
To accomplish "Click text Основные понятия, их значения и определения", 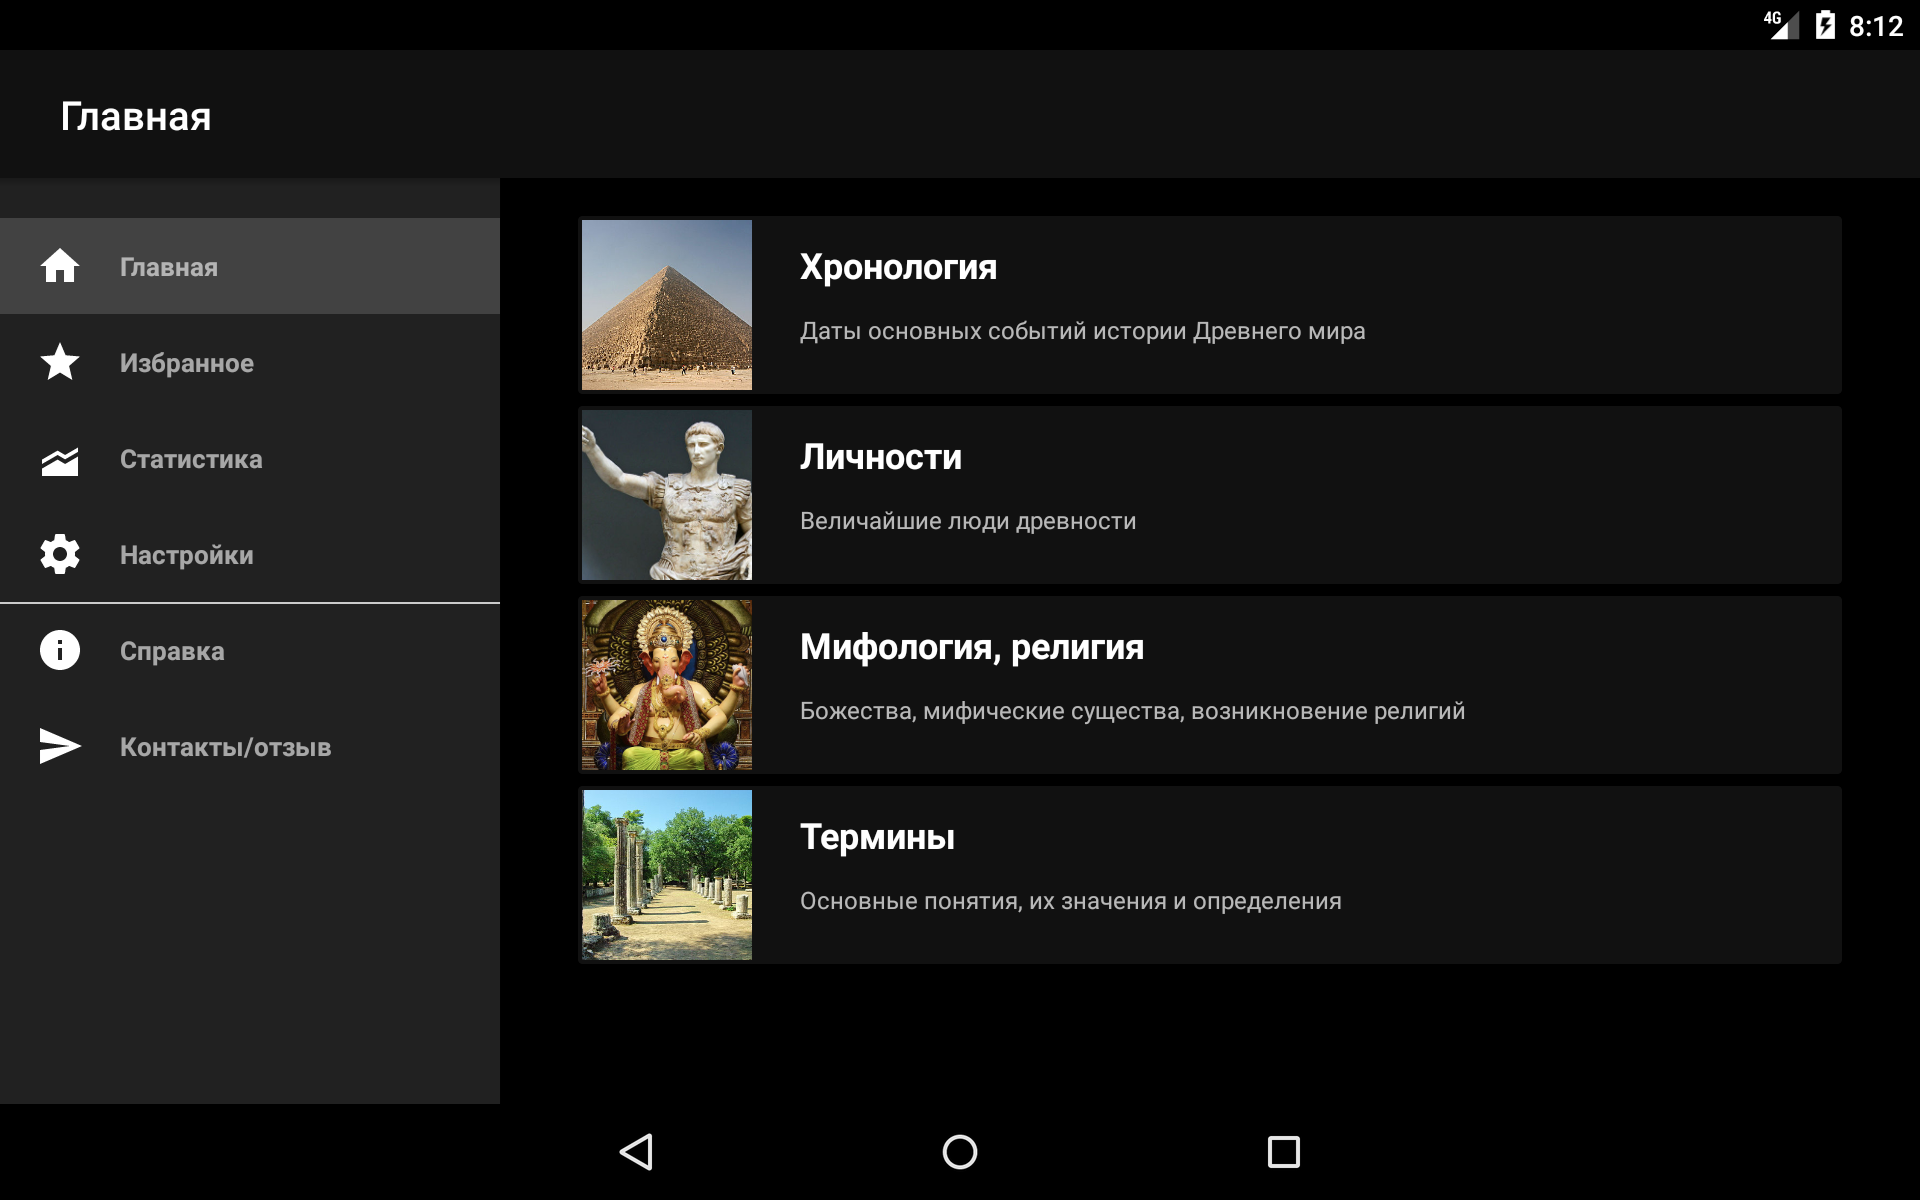I will coord(1070,901).
